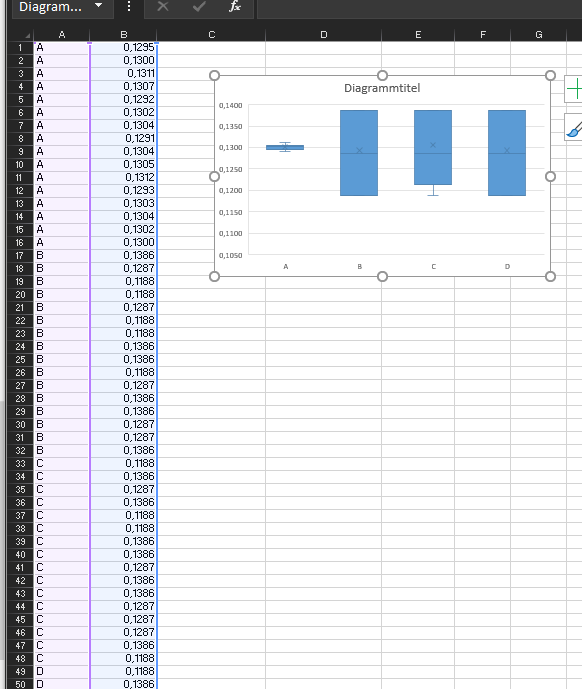Select column G header

click(x=539, y=35)
